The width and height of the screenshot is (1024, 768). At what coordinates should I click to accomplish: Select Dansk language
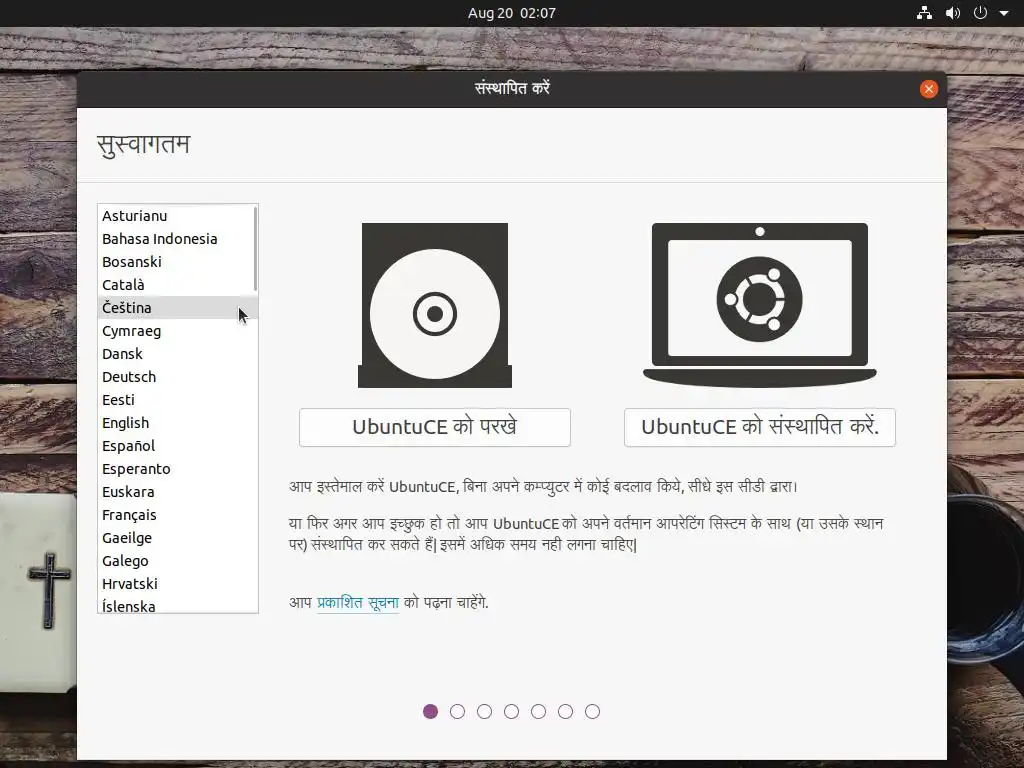(x=178, y=354)
